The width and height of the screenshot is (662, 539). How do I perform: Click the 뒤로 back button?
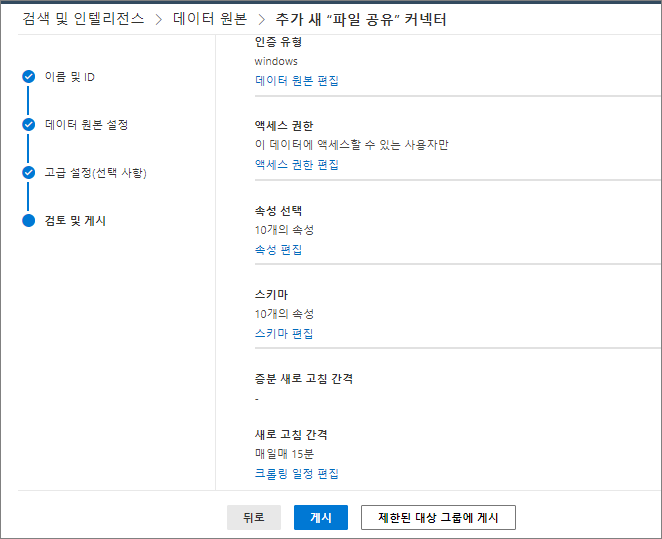click(x=254, y=517)
